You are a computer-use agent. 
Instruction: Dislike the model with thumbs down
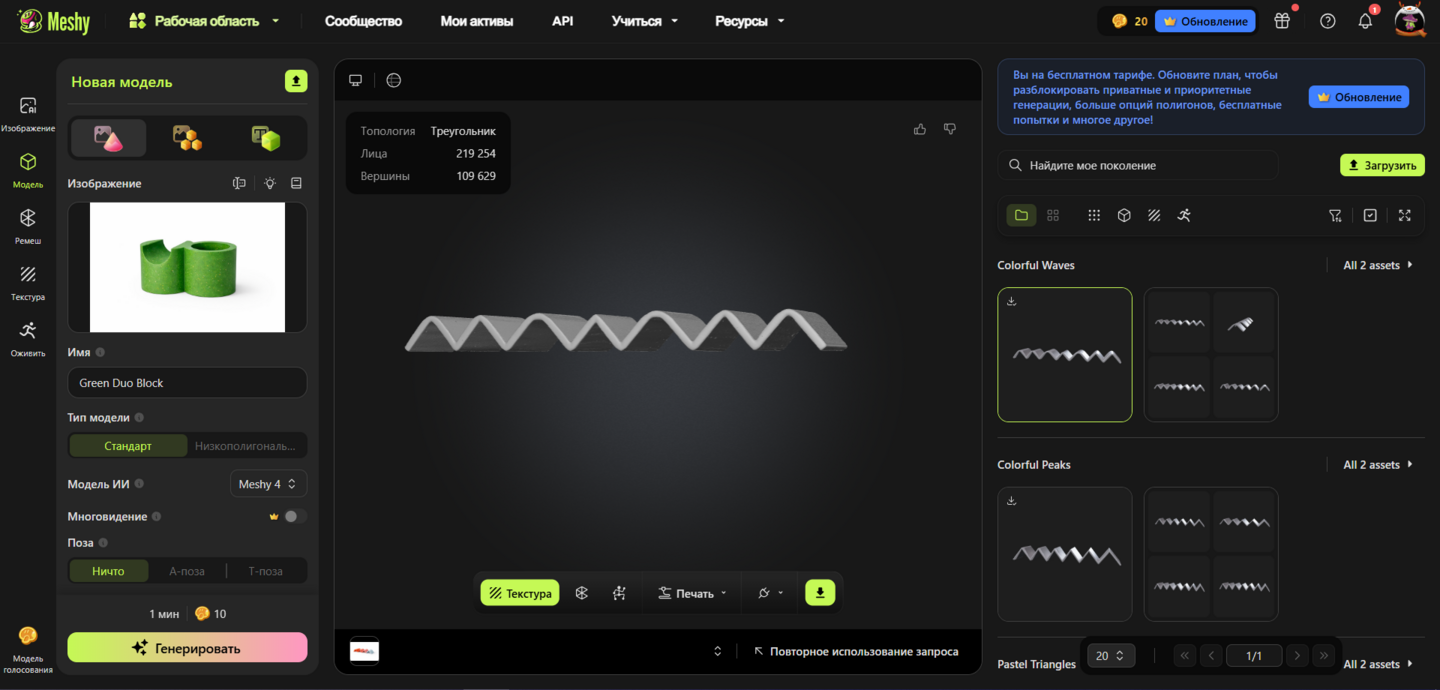click(x=950, y=129)
